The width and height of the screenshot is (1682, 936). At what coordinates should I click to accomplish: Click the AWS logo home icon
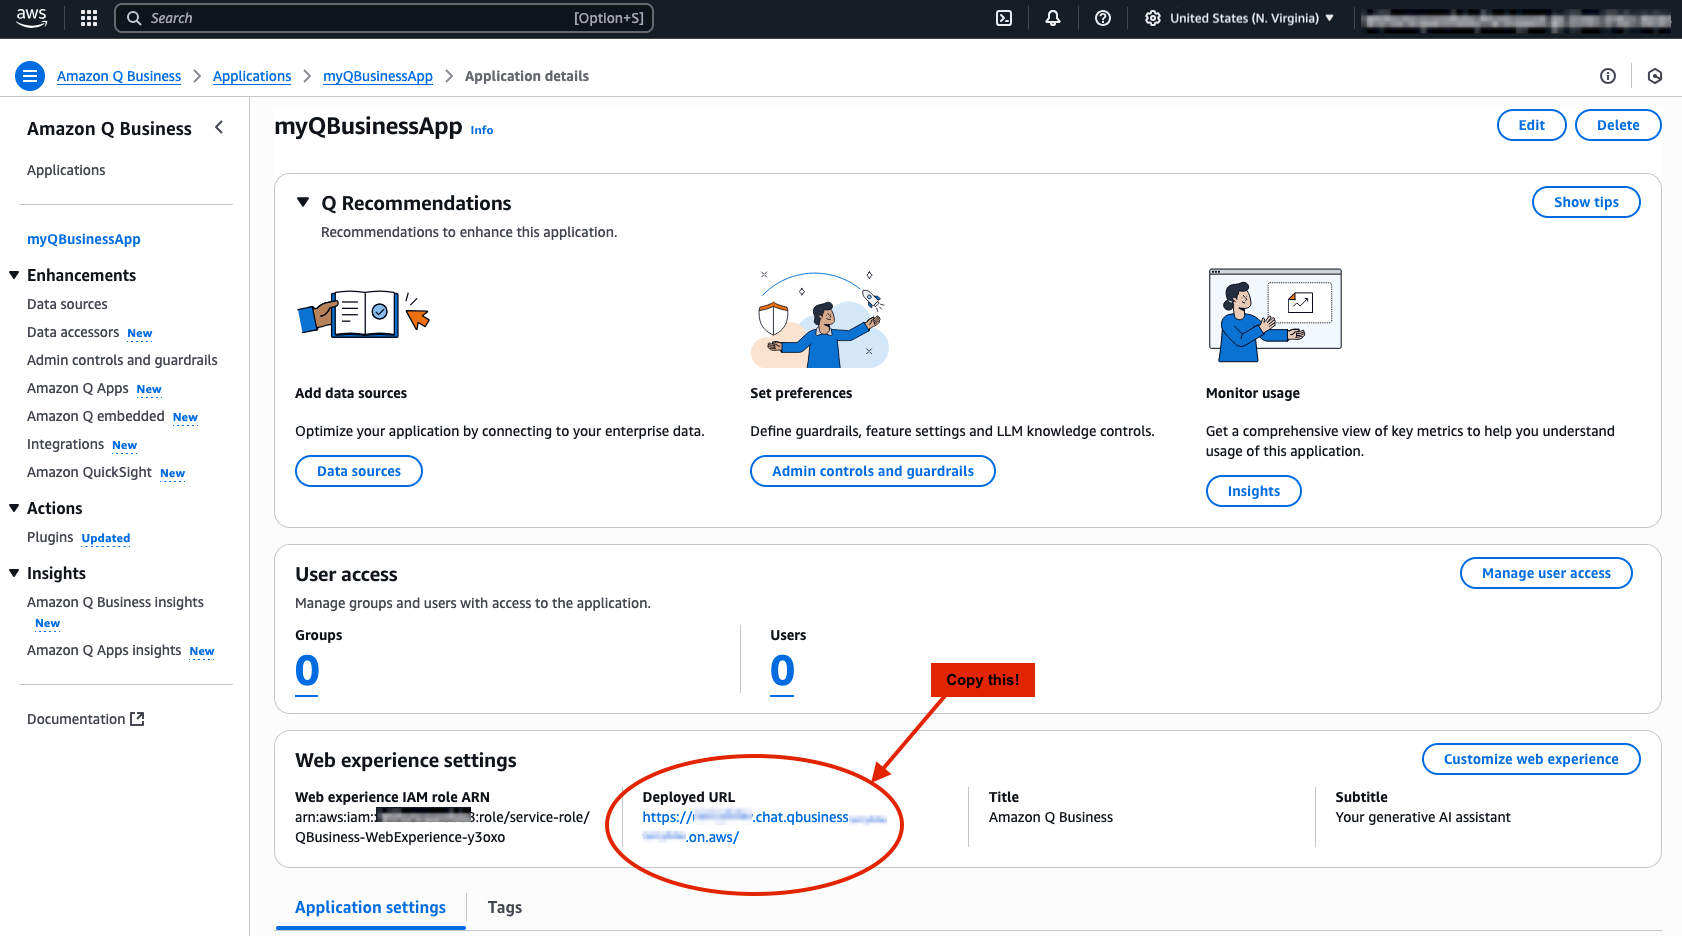coord(31,18)
